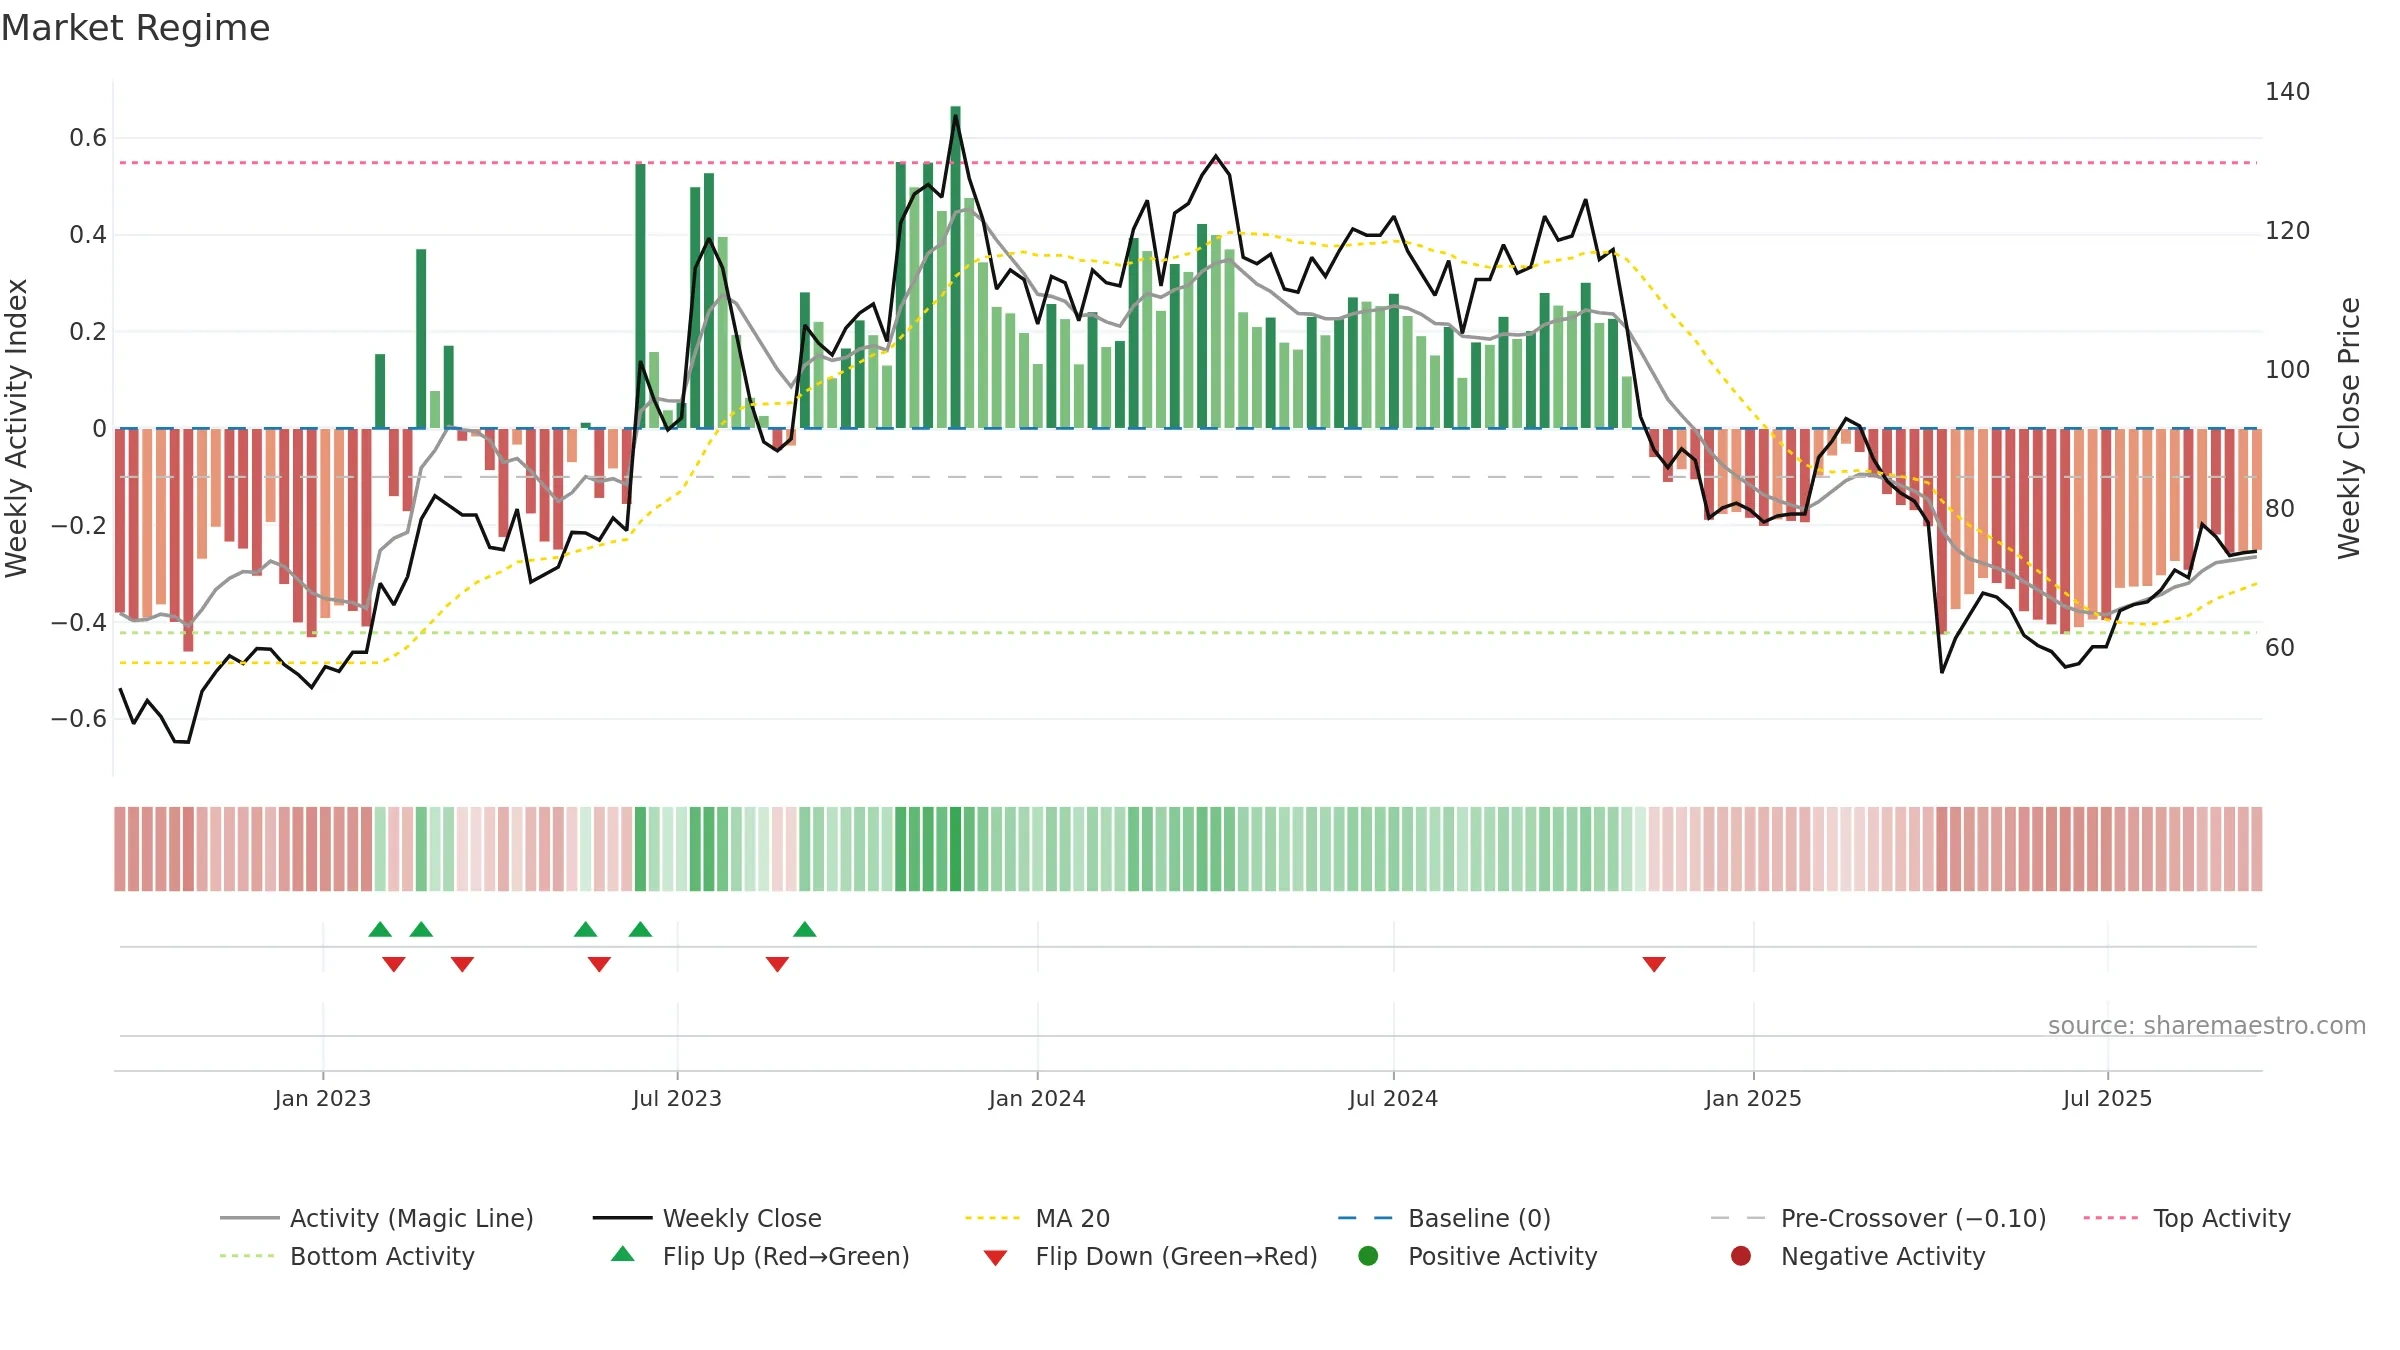Click the Jan 2024 x-axis label
The image size is (2400, 1350).
click(1037, 1099)
